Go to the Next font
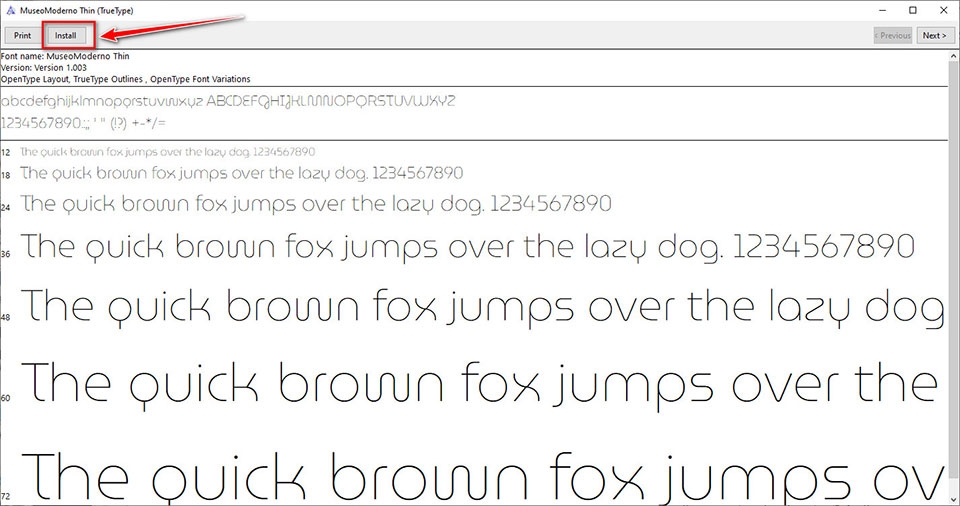 pos(934,36)
